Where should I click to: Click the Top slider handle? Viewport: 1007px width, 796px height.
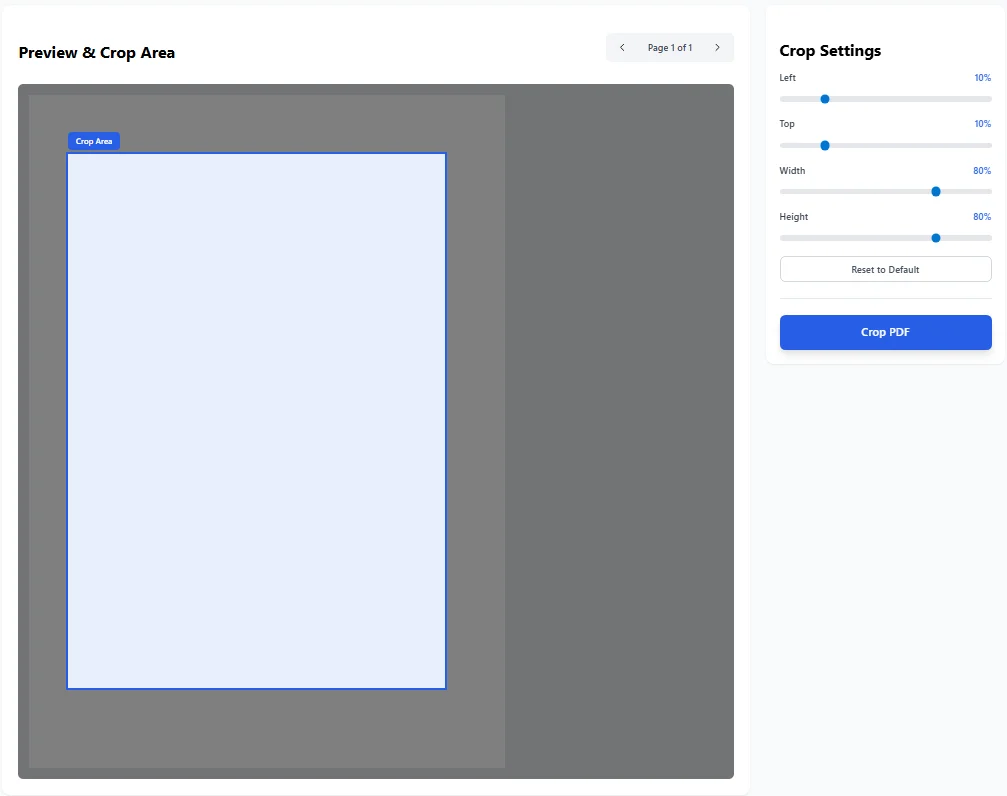(x=824, y=145)
